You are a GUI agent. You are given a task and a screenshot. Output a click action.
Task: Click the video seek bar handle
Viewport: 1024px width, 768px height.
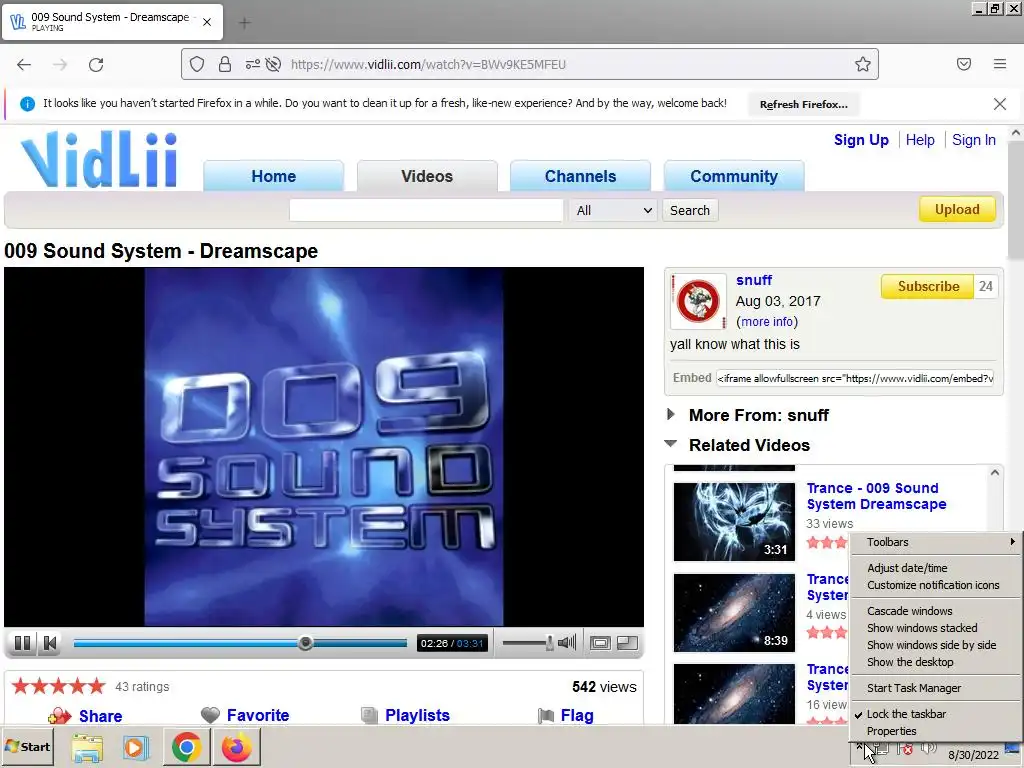[305, 643]
